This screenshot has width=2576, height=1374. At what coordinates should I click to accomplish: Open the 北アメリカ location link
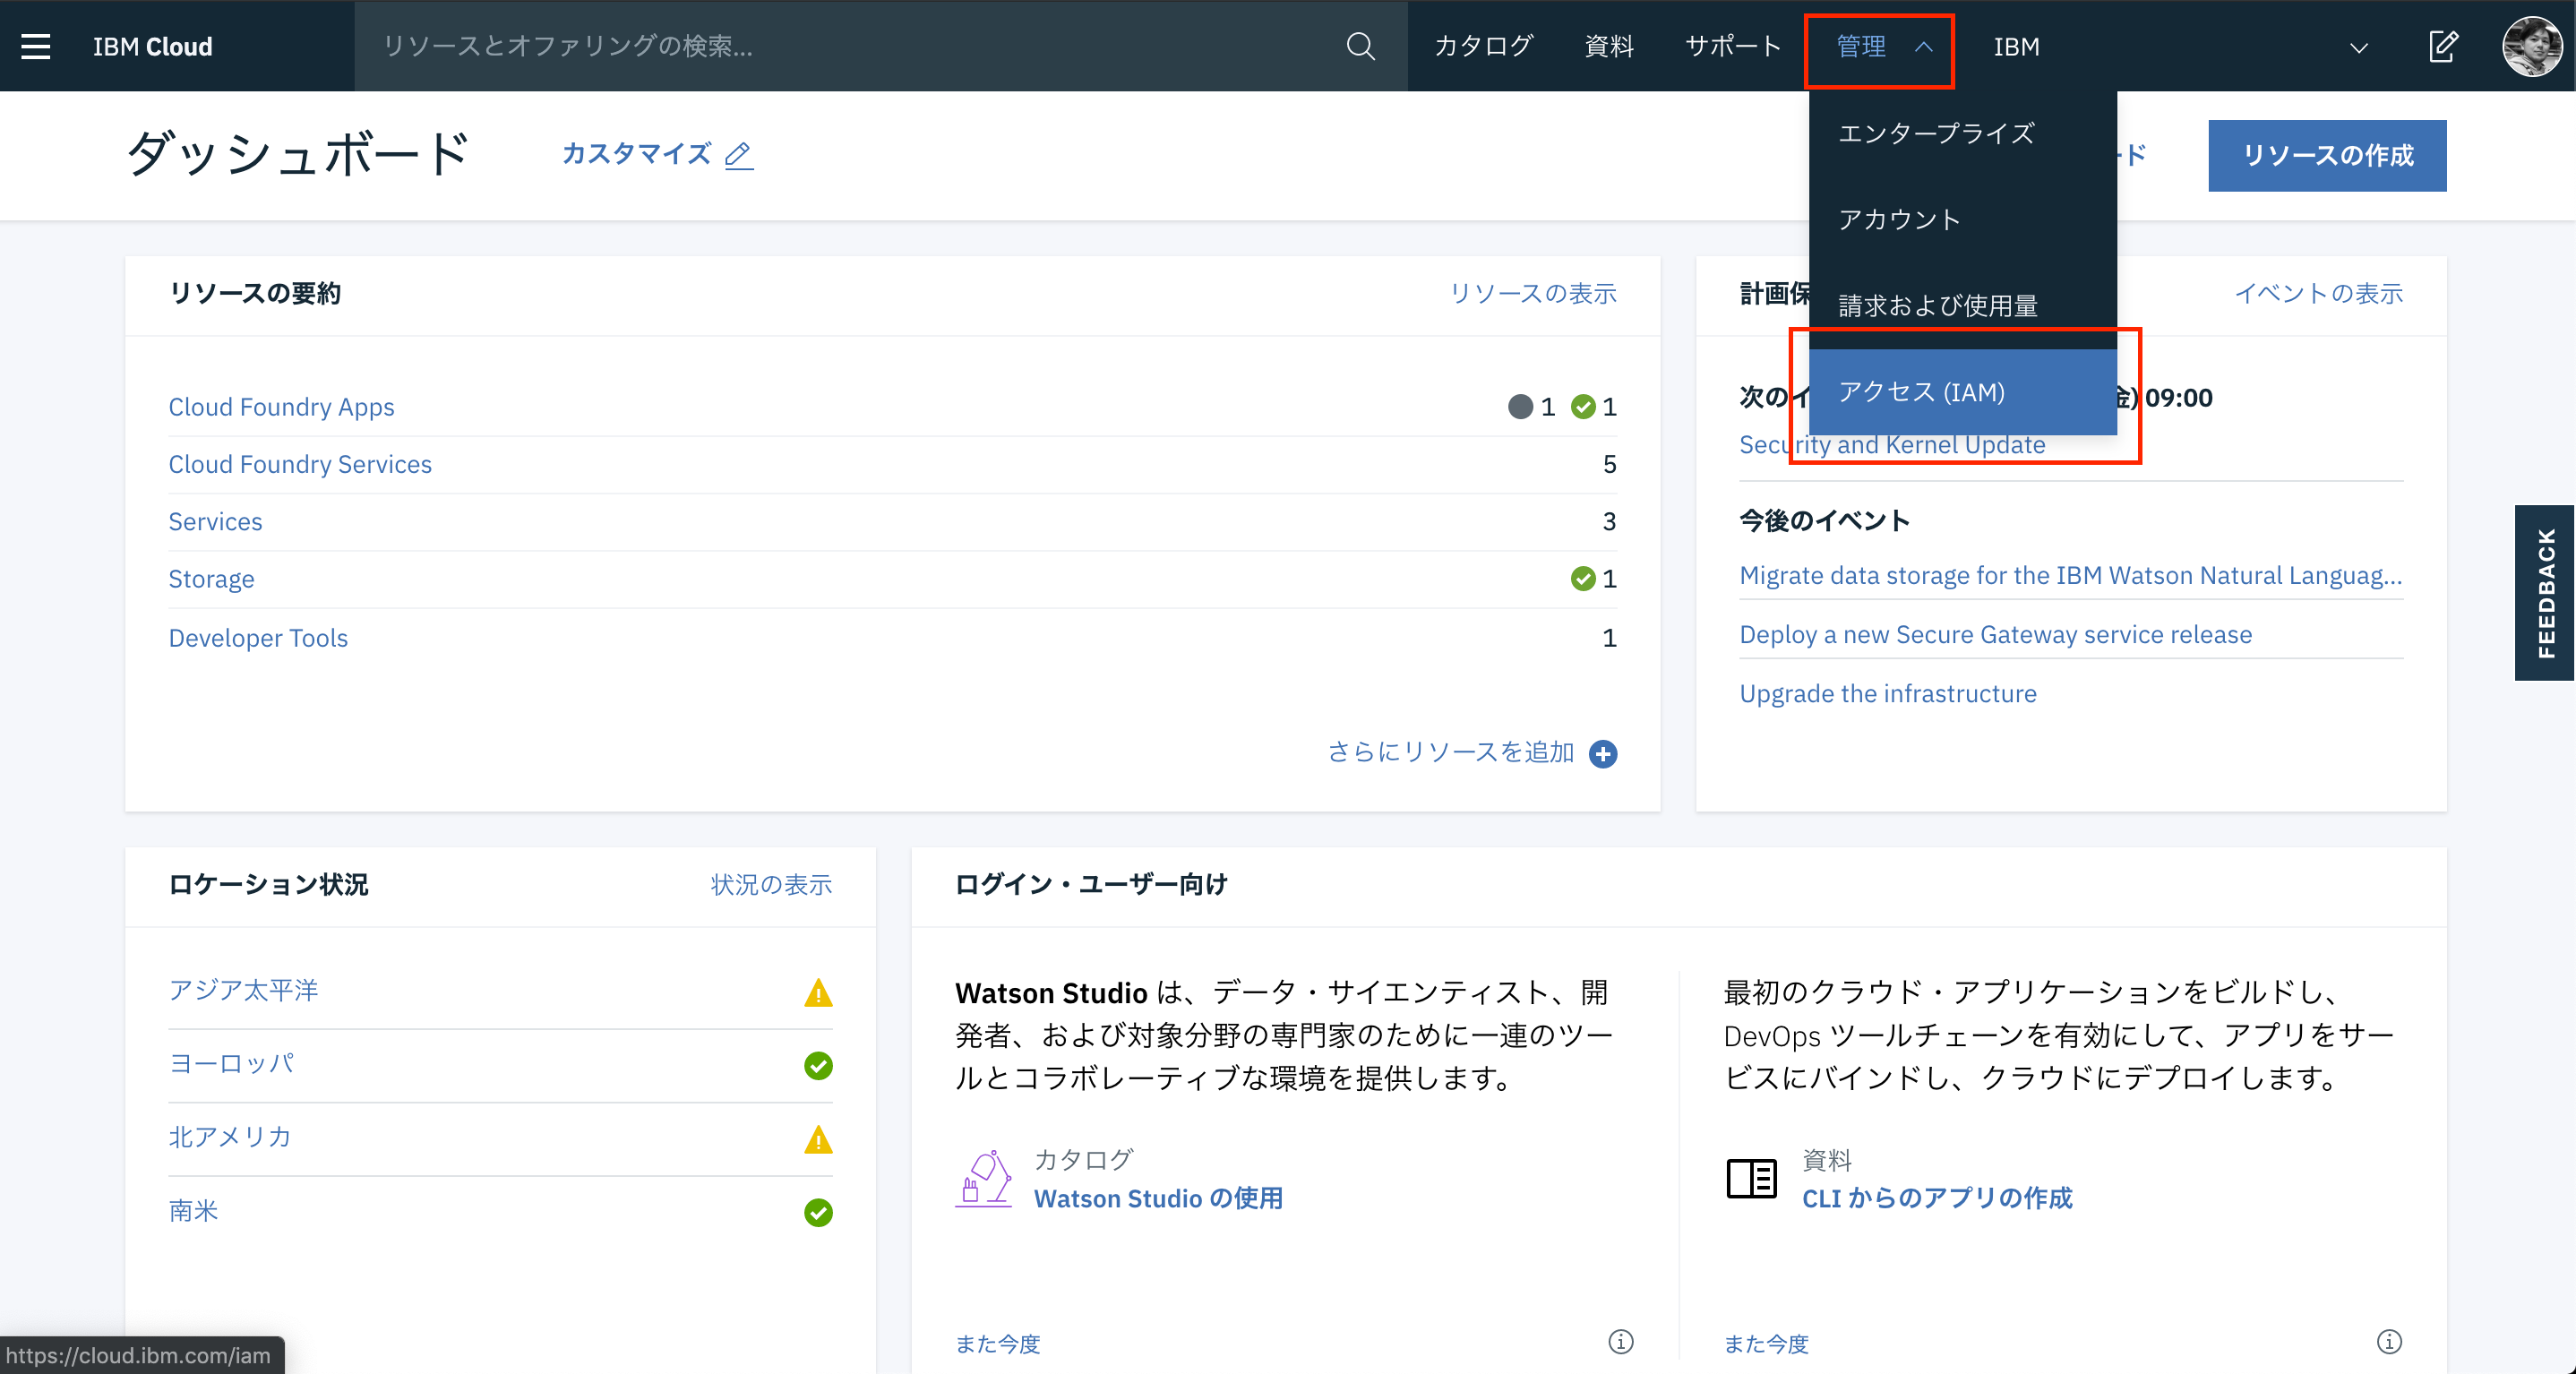pyautogui.click(x=229, y=1137)
